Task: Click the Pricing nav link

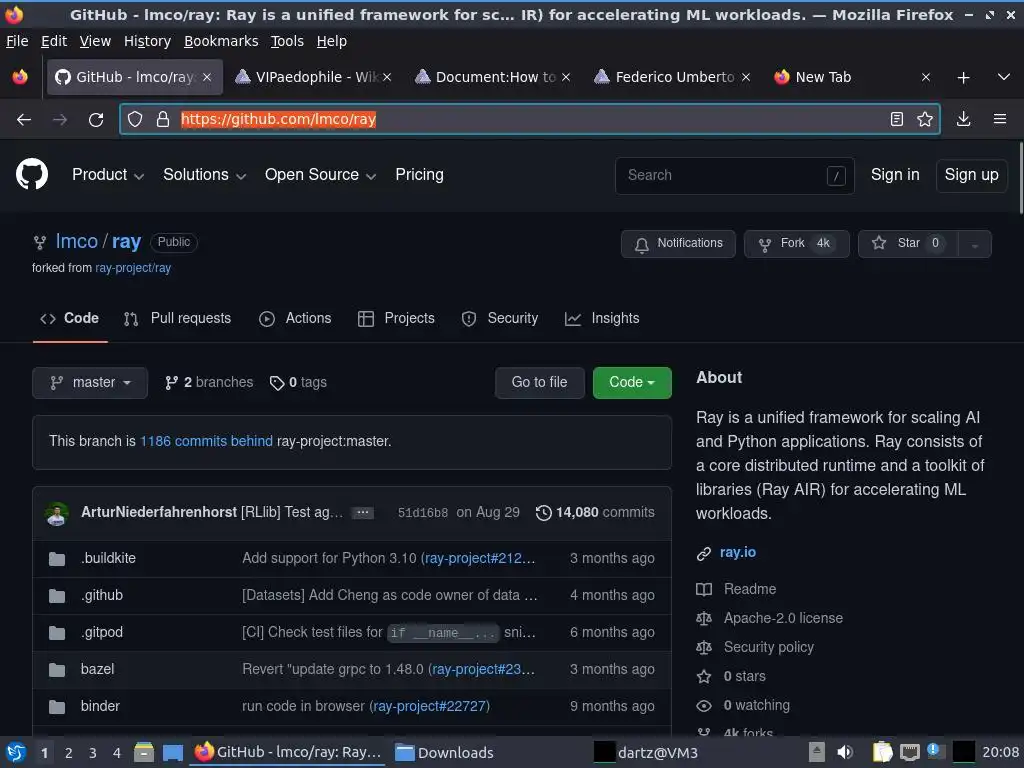Action: click(419, 174)
